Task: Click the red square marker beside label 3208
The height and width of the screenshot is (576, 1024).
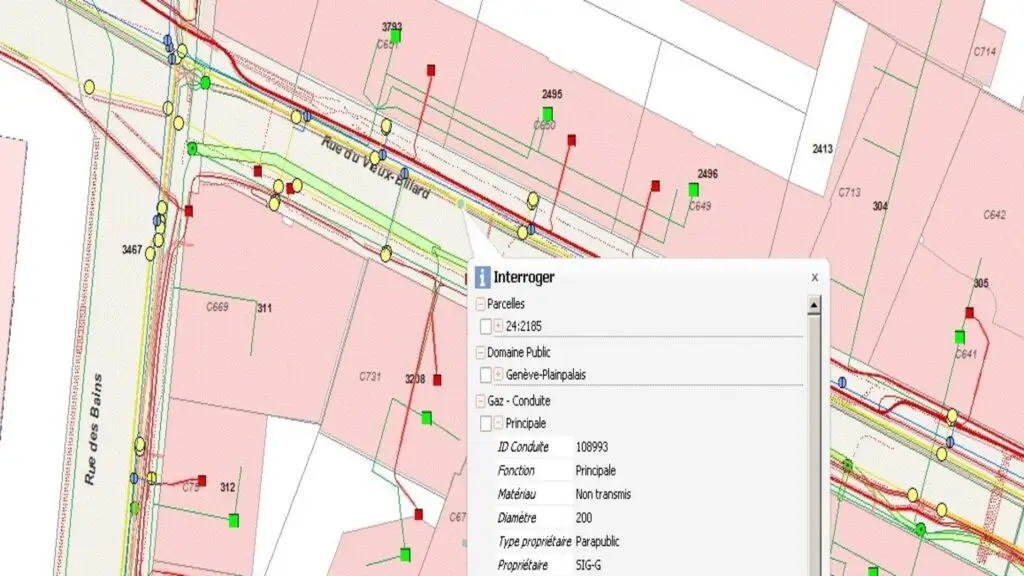Action: point(438,379)
